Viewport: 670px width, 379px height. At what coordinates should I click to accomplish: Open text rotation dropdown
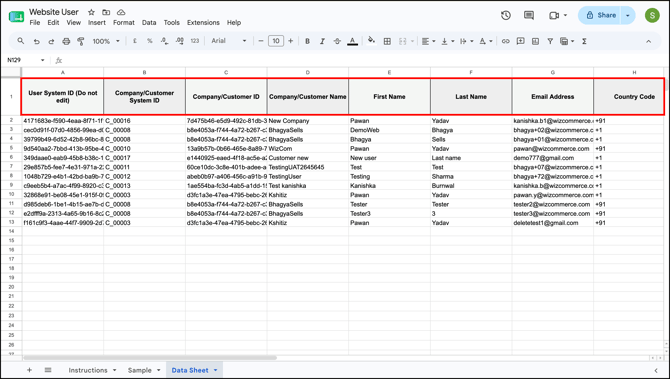tap(485, 41)
